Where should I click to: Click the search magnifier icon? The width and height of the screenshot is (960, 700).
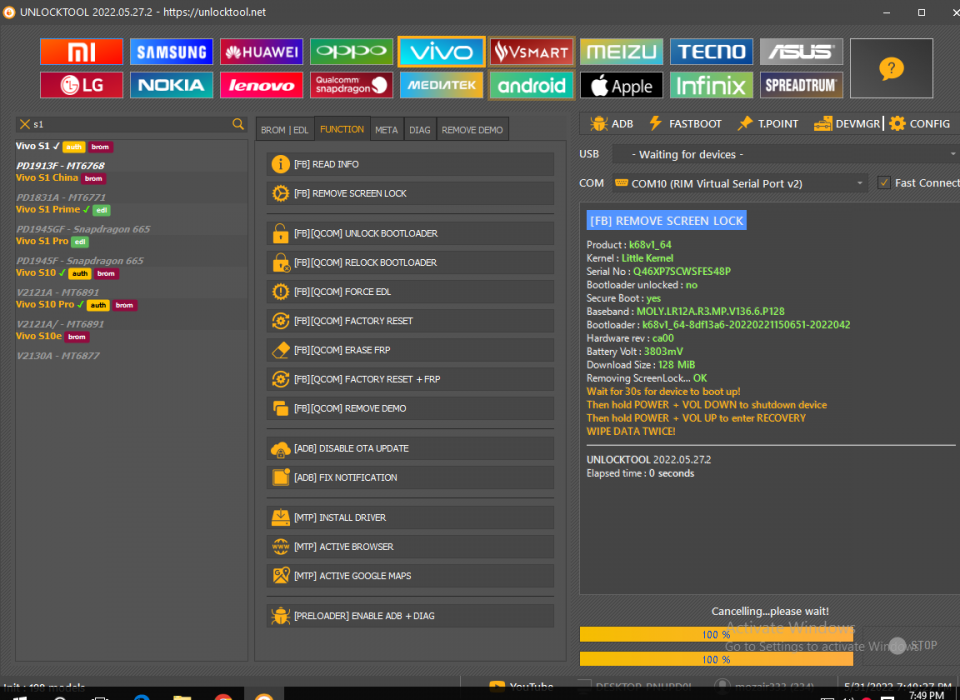pyautogui.click(x=238, y=124)
